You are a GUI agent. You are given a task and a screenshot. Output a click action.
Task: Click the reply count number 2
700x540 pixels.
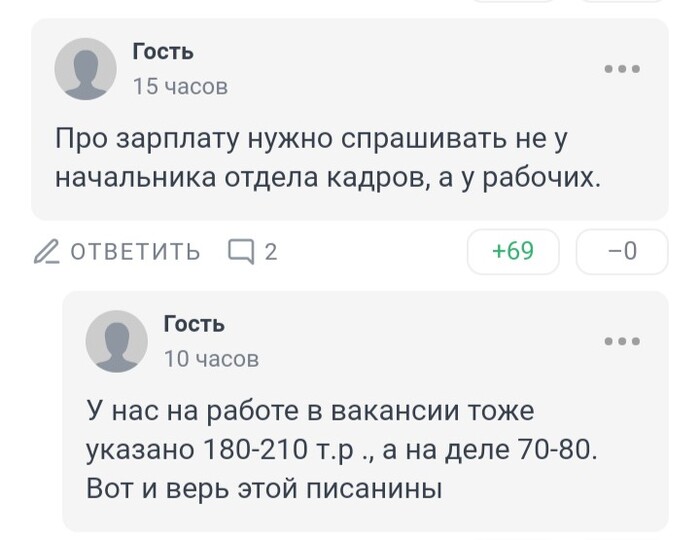tap(270, 252)
